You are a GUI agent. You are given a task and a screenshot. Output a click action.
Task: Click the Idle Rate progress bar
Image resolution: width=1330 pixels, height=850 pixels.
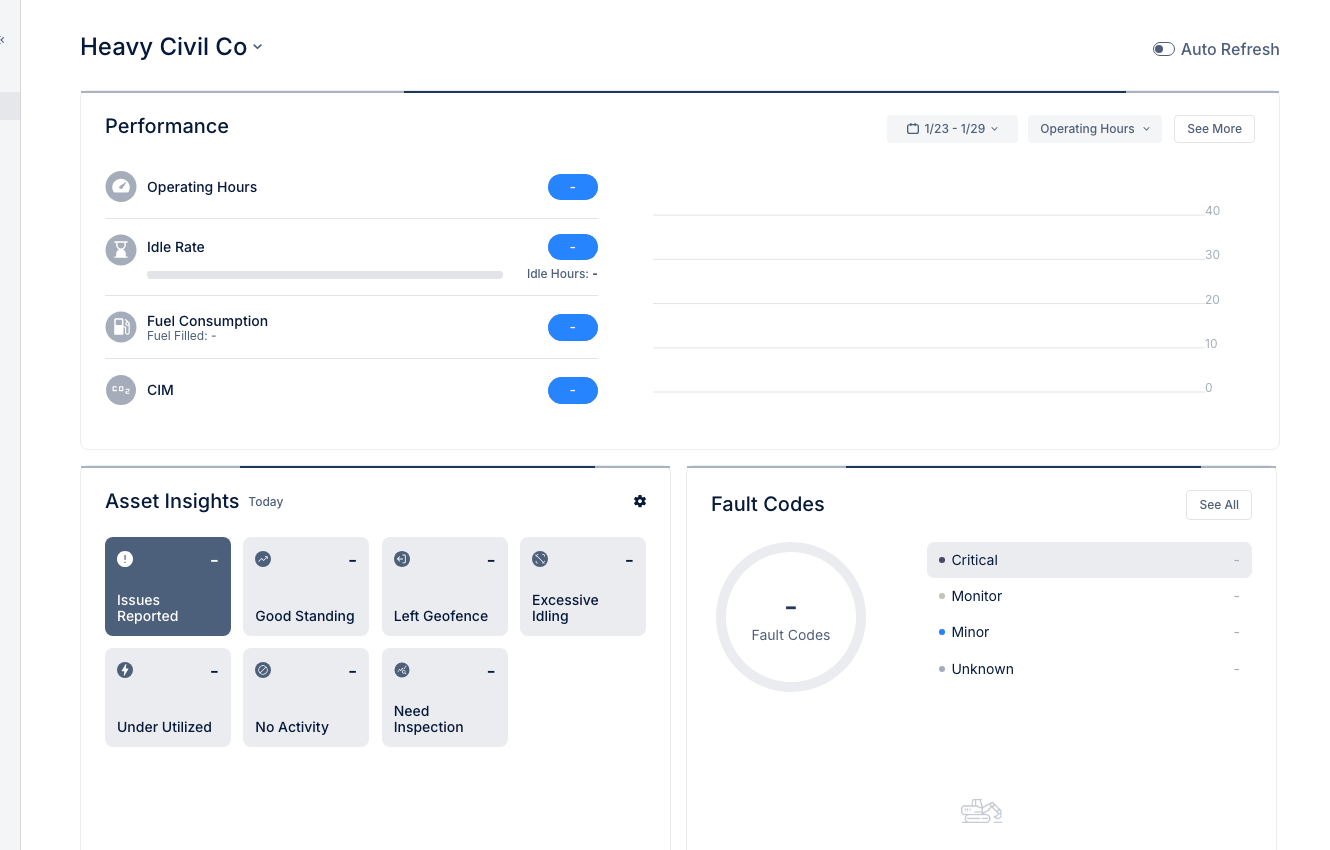pyautogui.click(x=324, y=274)
